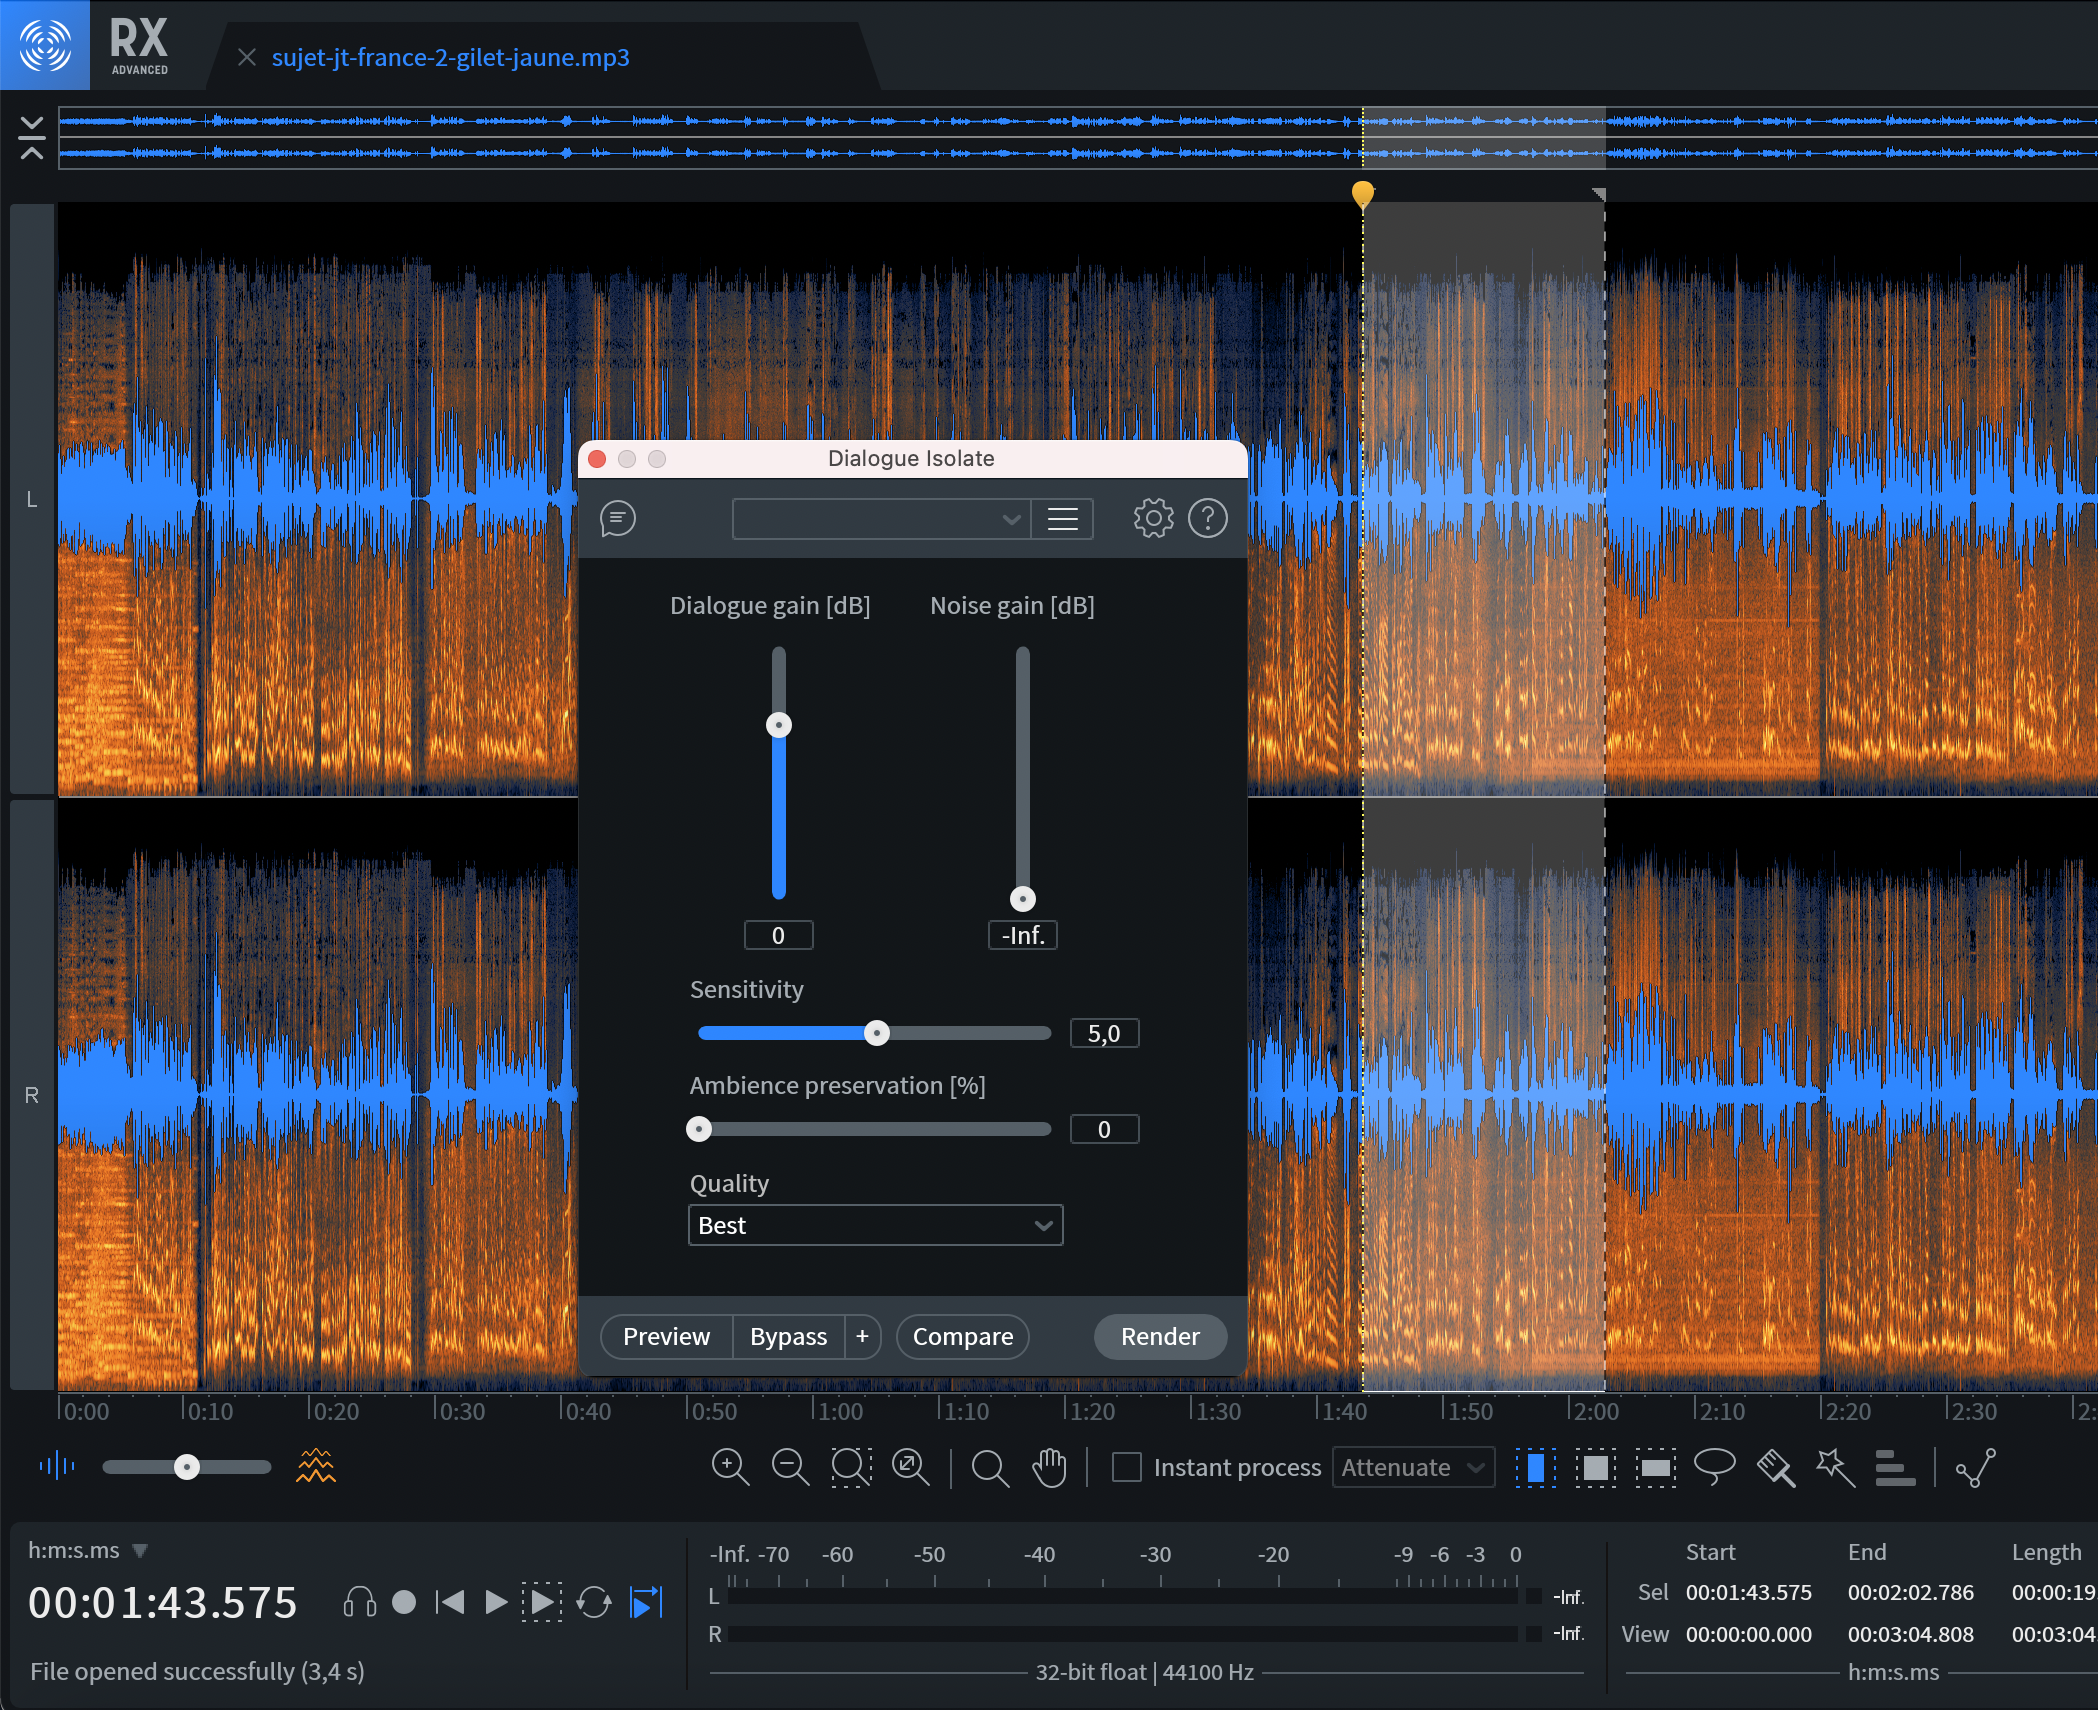Open Dialogue Isolate settings gear
This screenshot has width=2098, height=1710.
pos(1153,518)
